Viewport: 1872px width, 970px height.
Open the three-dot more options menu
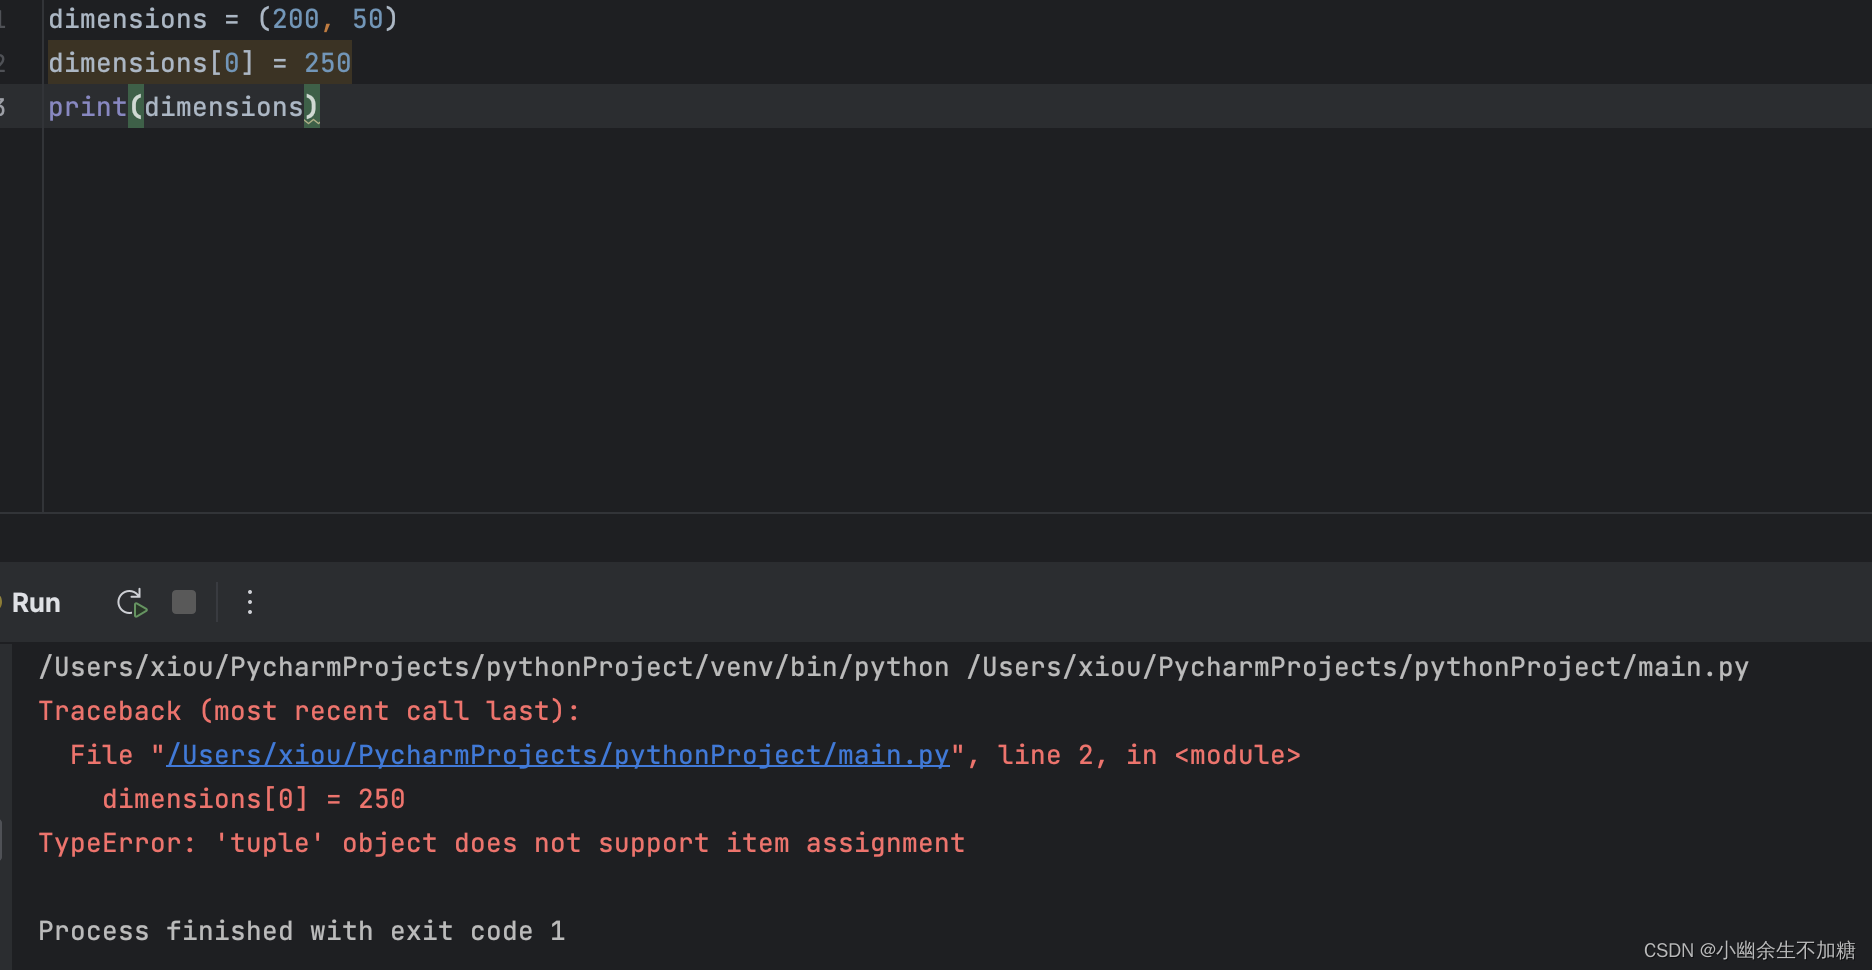point(250,602)
